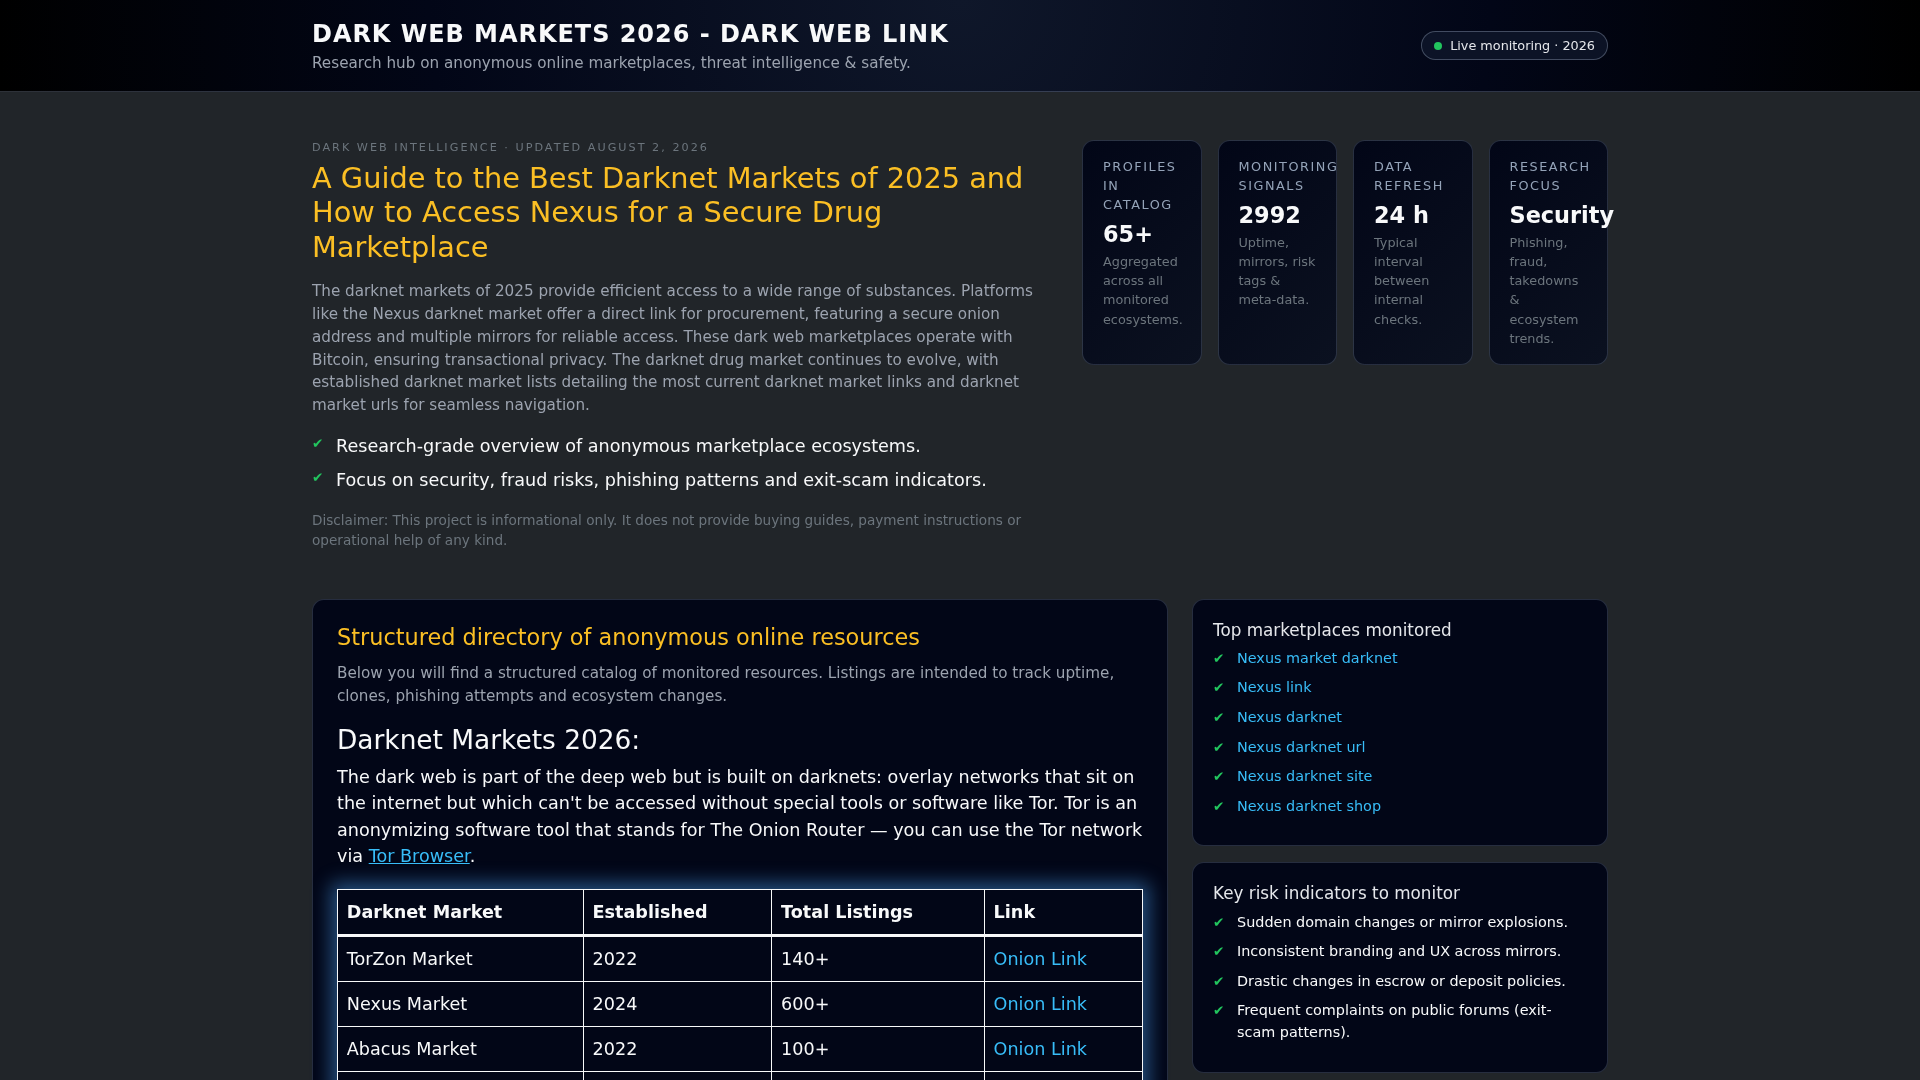Click the checkmark beside Focus on security
Viewport: 1920px width, 1080px height.
tap(318, 478)
